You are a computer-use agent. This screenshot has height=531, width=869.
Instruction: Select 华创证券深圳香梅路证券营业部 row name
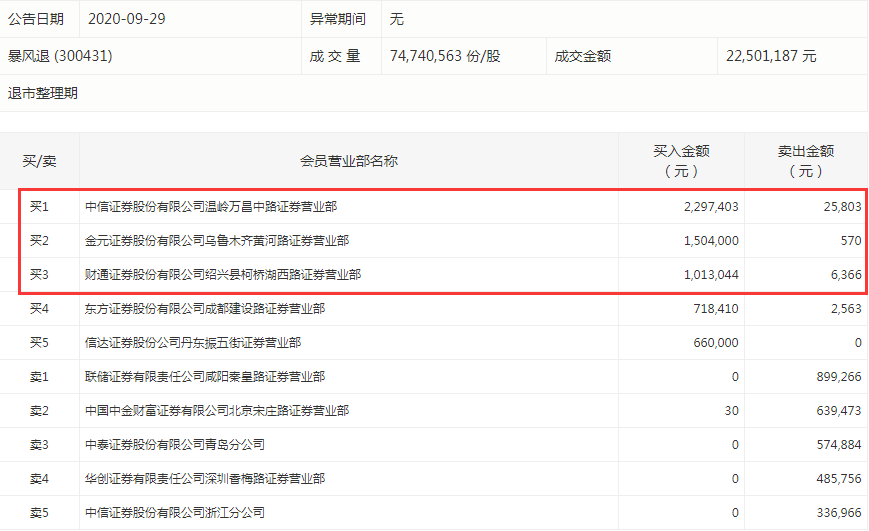(x=205, y=479)
